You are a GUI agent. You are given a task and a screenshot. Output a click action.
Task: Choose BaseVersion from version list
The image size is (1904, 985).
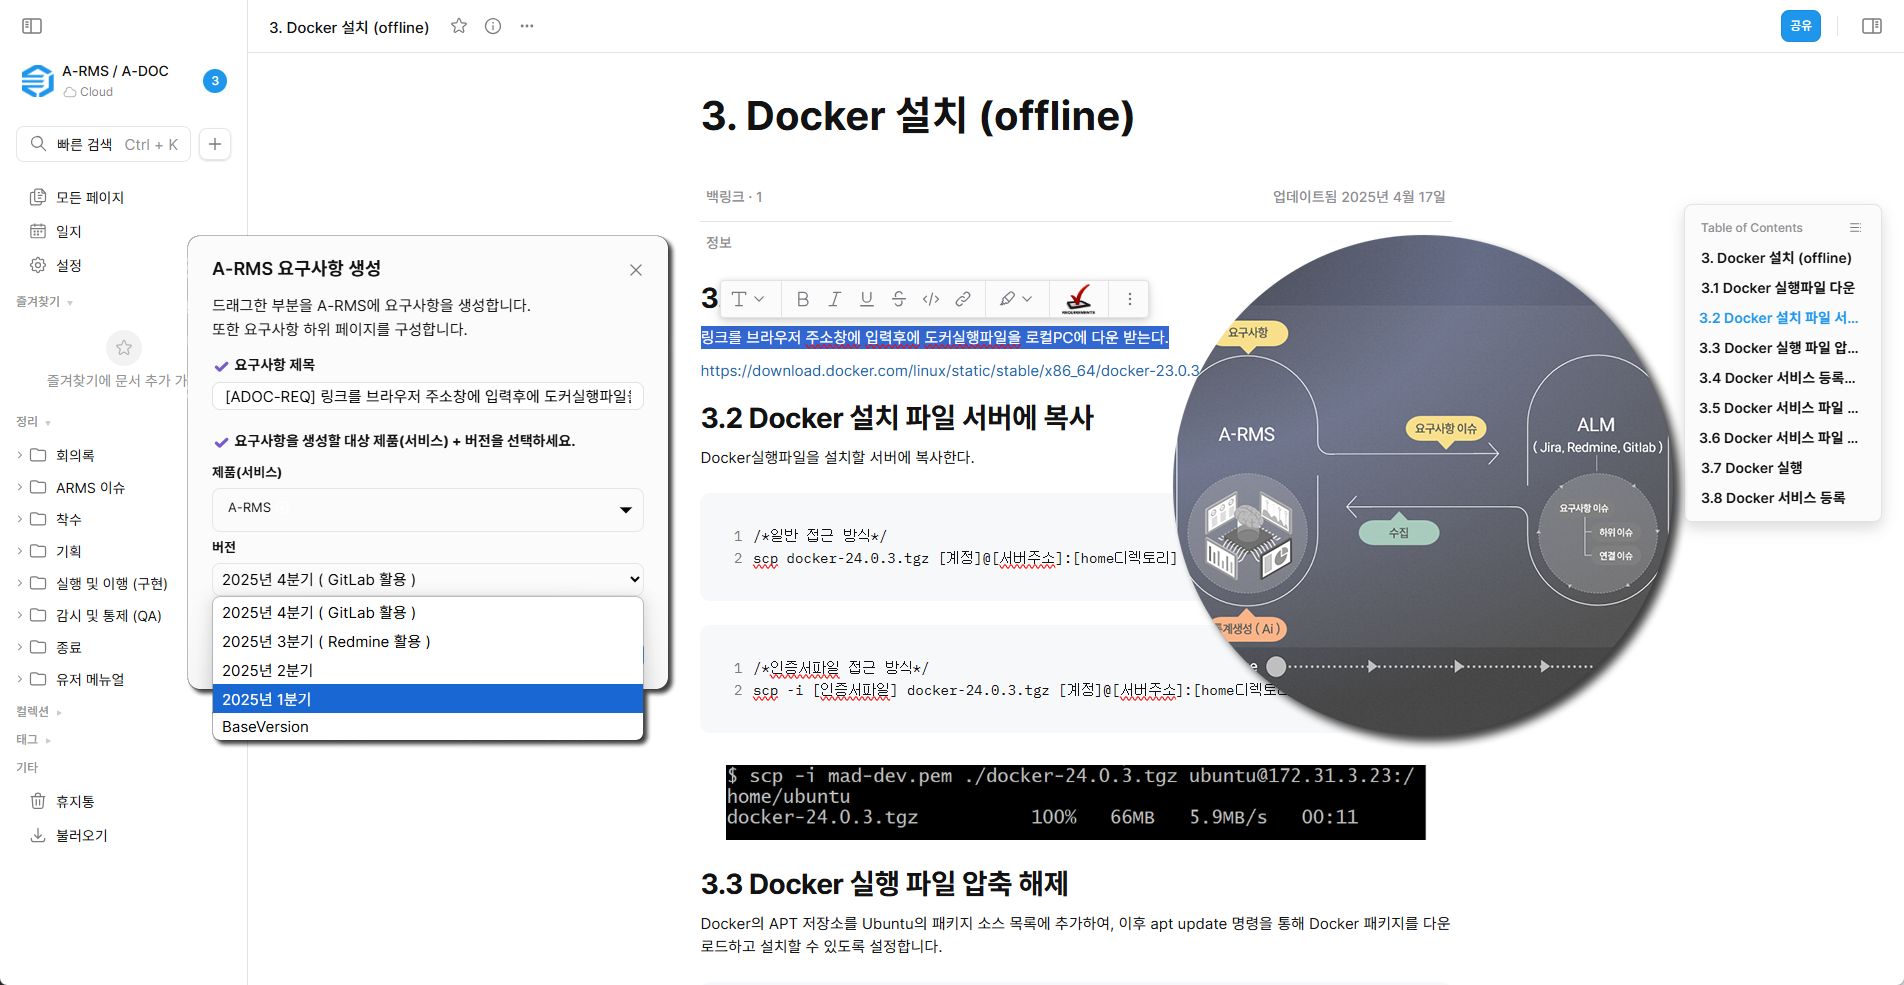(x=427, y=727)
